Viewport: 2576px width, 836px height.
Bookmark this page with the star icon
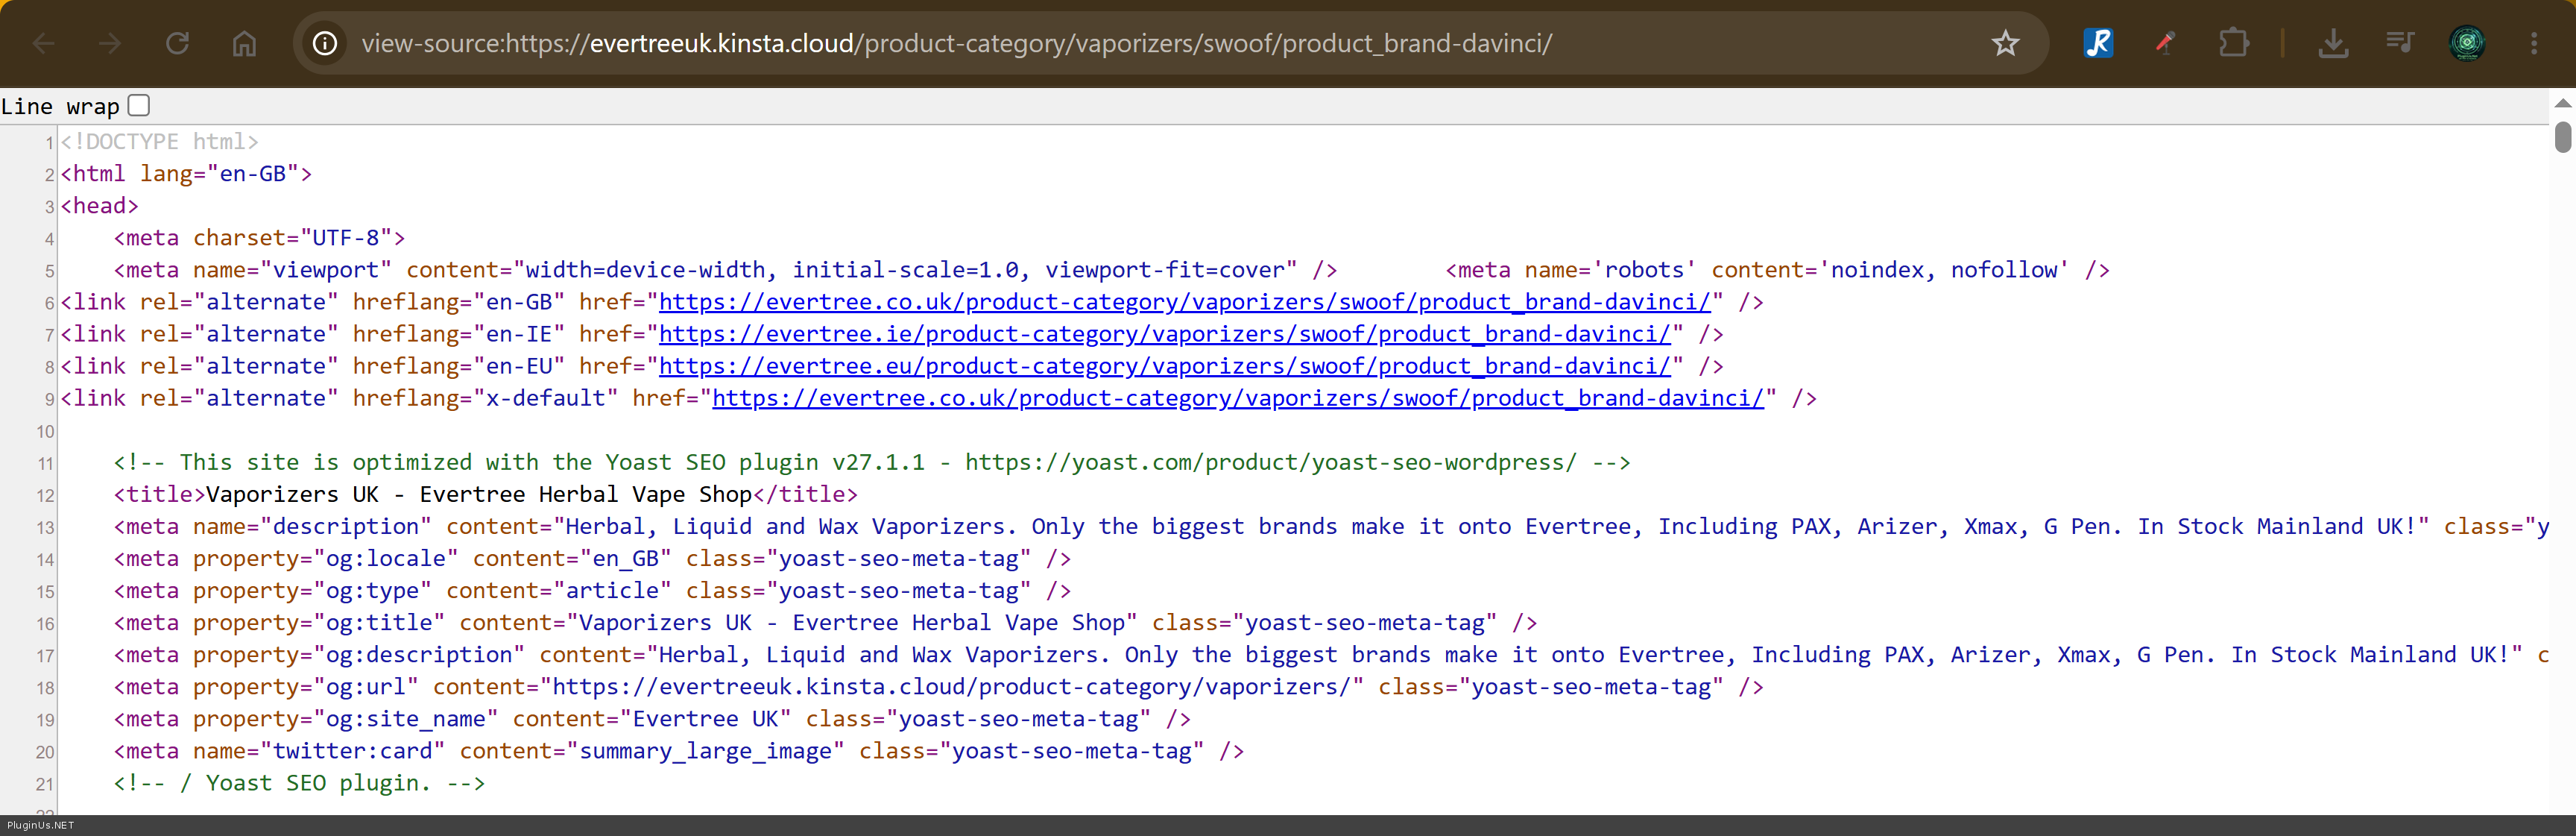pos(2005,43)
